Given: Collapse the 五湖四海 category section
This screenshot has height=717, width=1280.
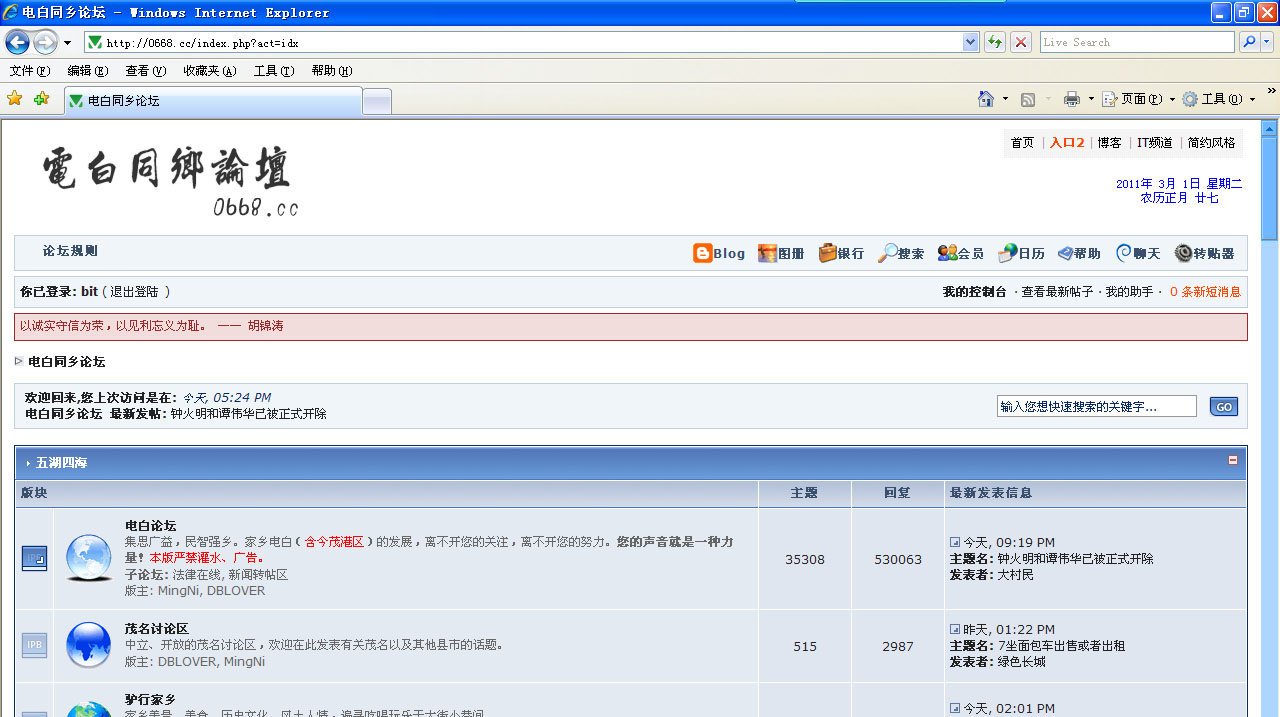Looking at the screenshot, I should 1233,460.
